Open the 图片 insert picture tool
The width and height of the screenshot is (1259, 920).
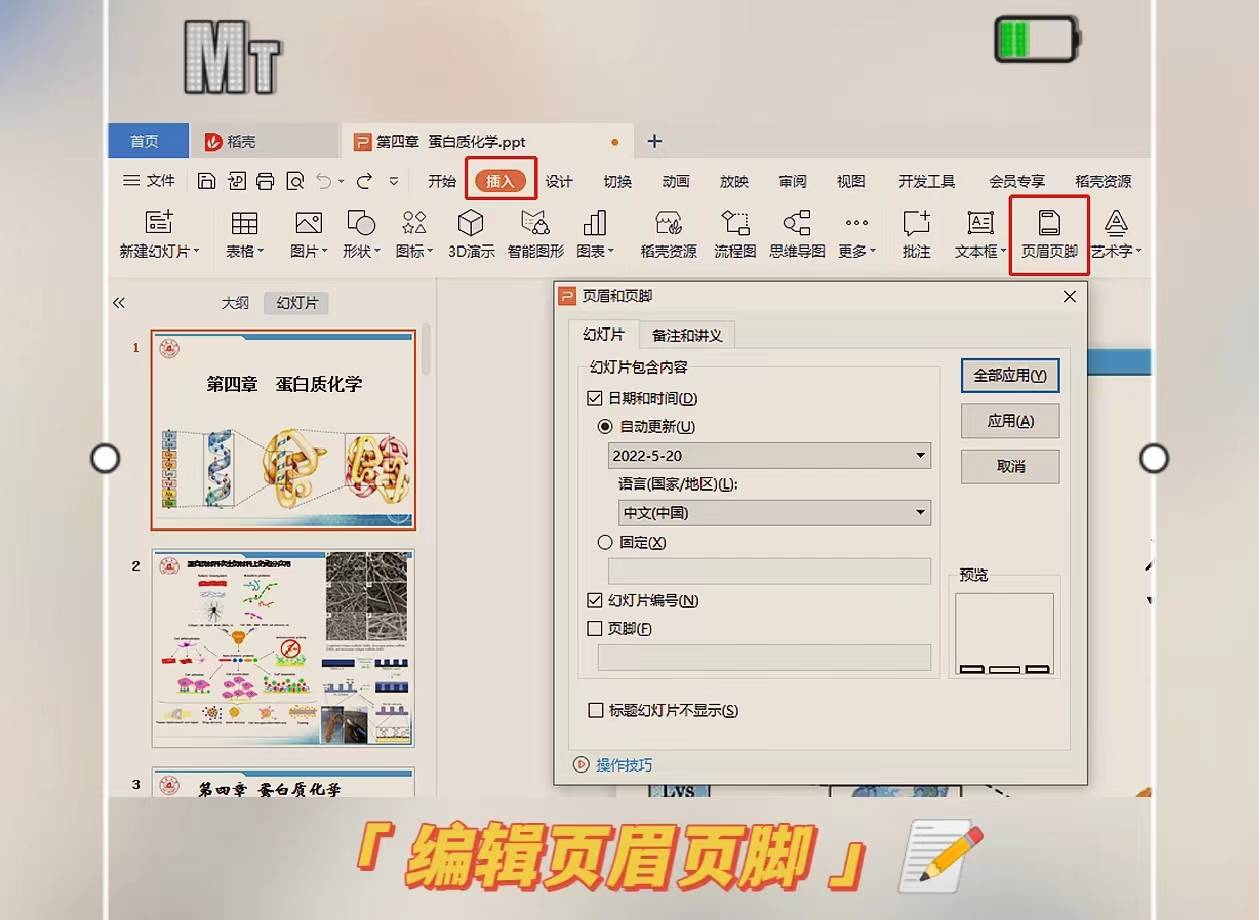pyautogui.click(x=306, y=235)
